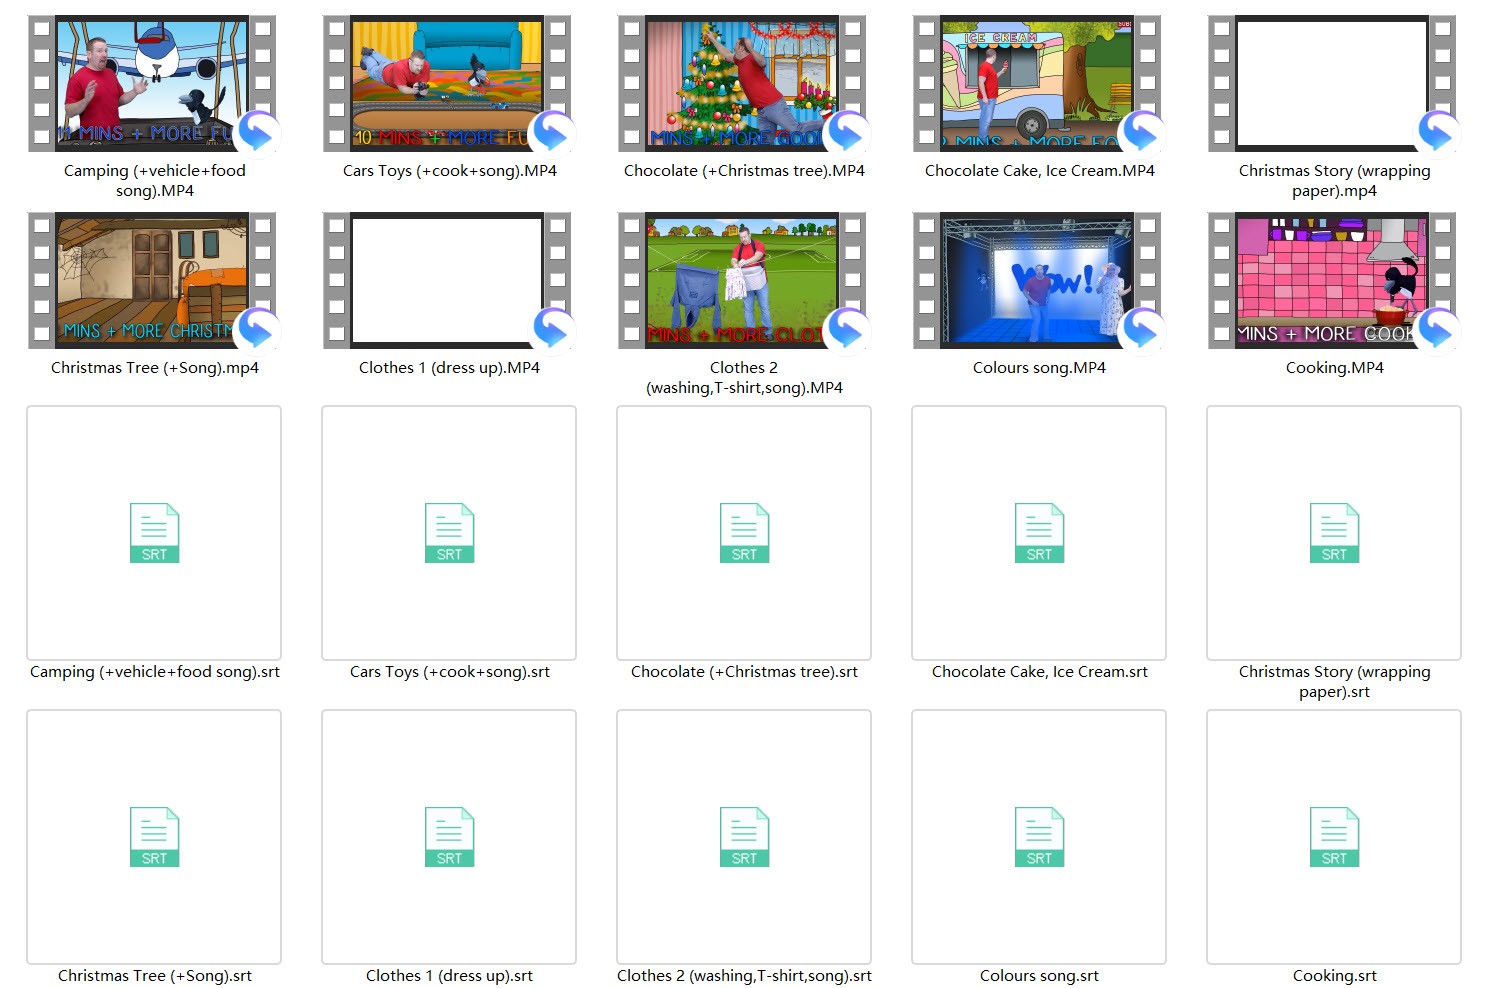
Task: Click the Cooking.MP4 file name label
Action: [x=1334, y=368]
